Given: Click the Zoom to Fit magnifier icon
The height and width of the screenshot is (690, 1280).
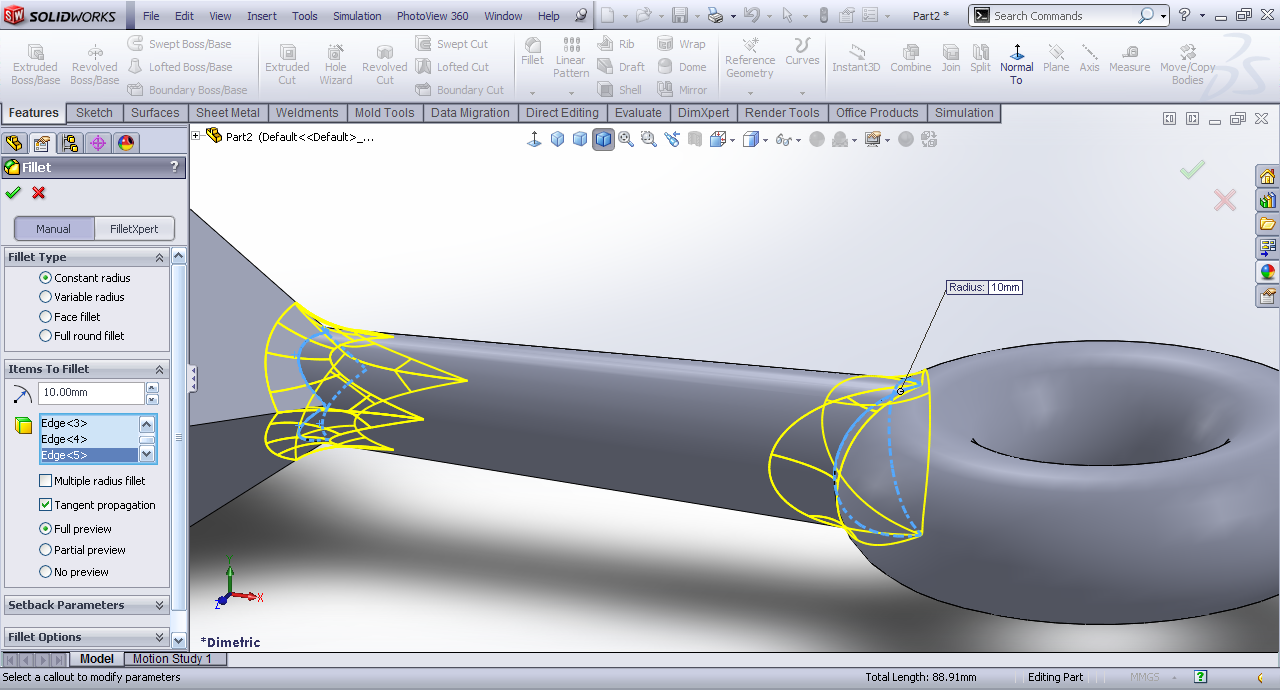Looking at the screenshot, I should click(626, 140).
